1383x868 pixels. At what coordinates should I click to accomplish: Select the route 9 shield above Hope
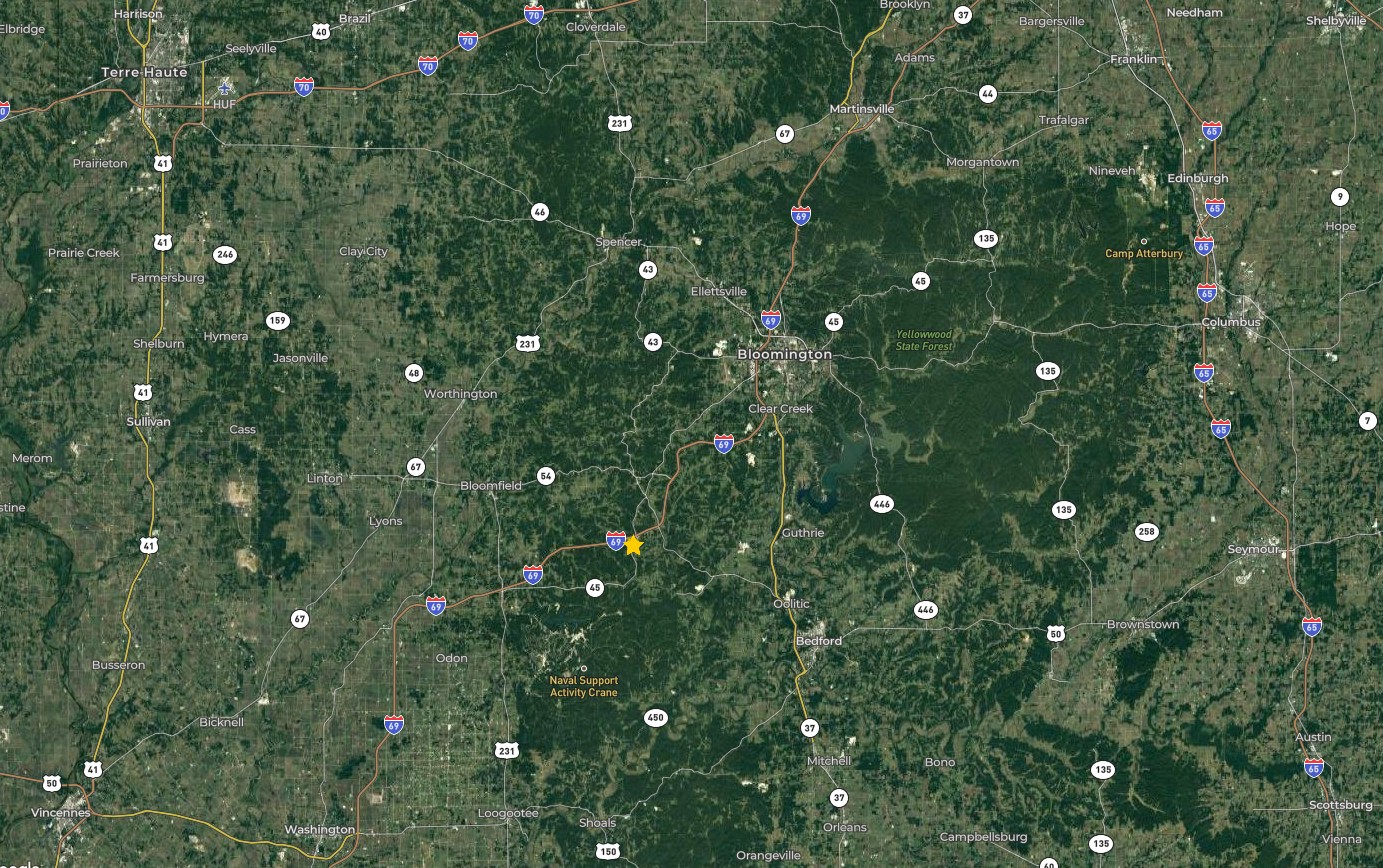tap(1340, 197)
